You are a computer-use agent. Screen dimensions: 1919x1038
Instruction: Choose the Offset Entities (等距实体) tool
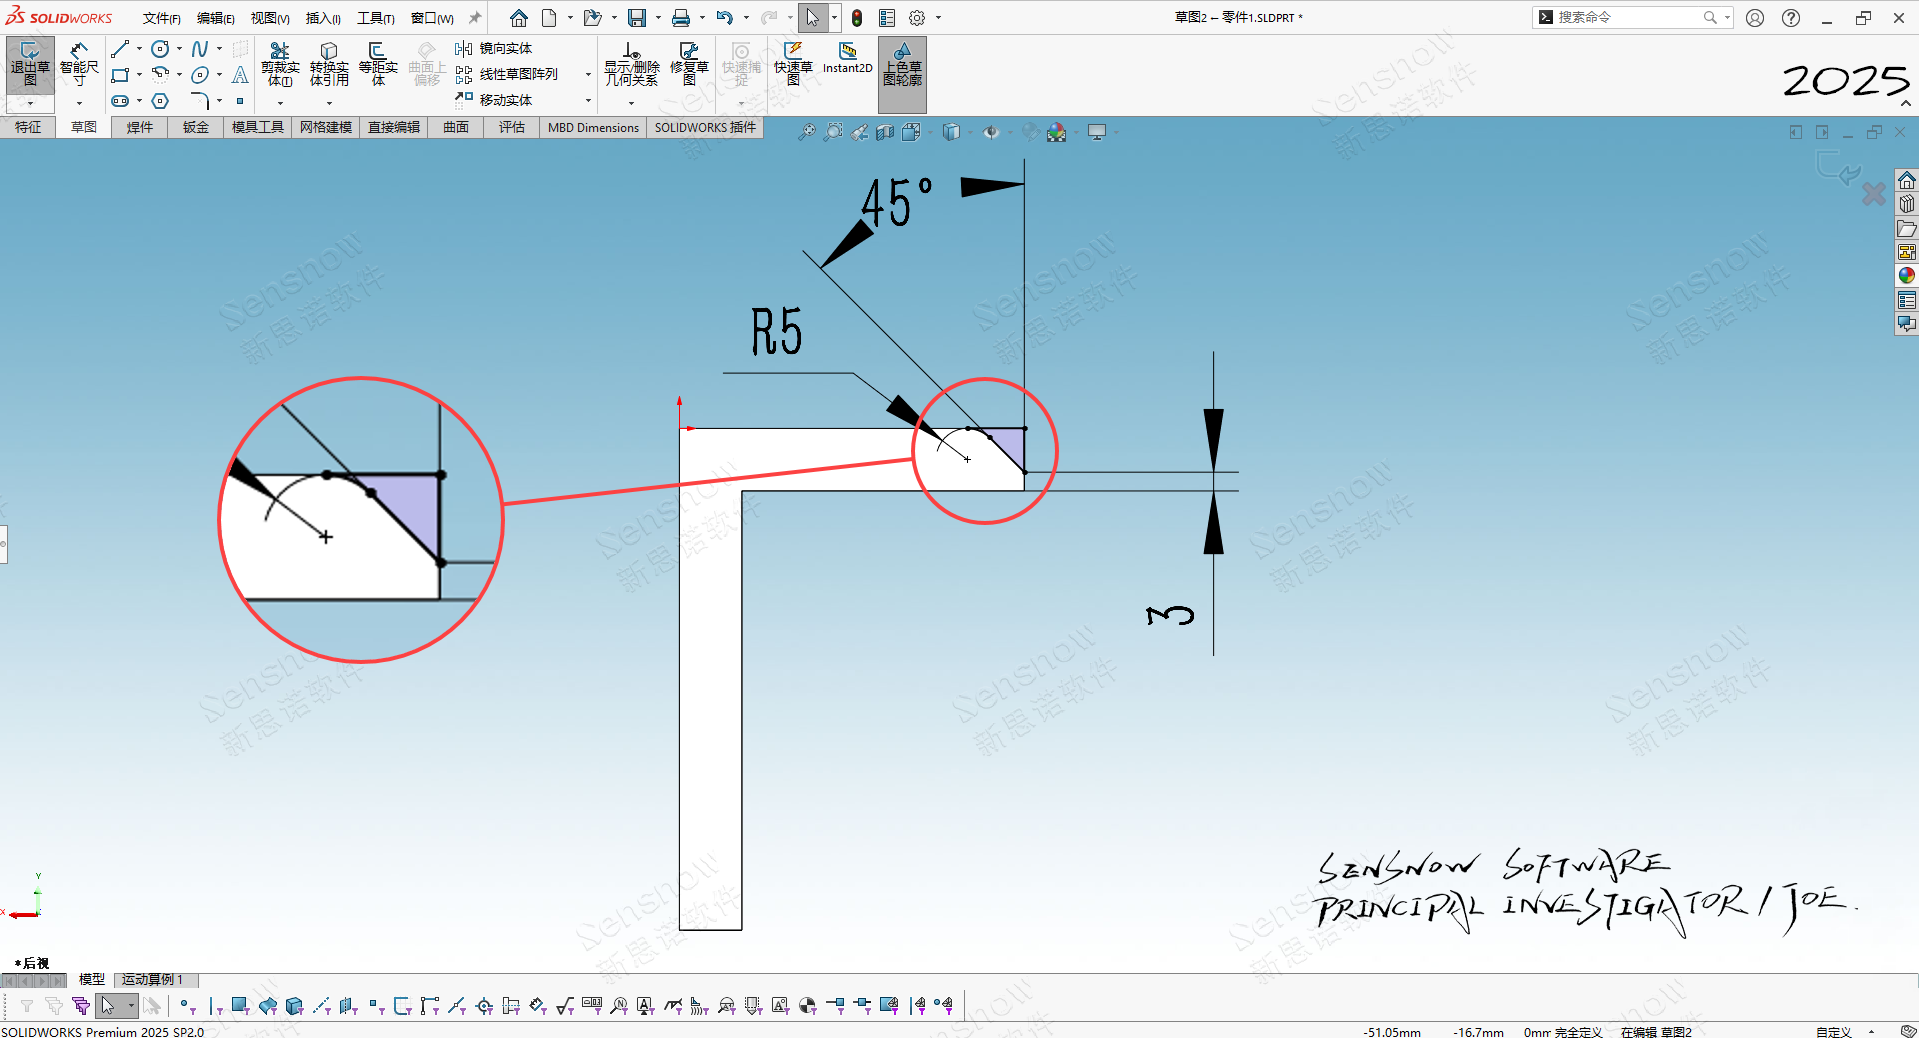click(x=378, y=62)
